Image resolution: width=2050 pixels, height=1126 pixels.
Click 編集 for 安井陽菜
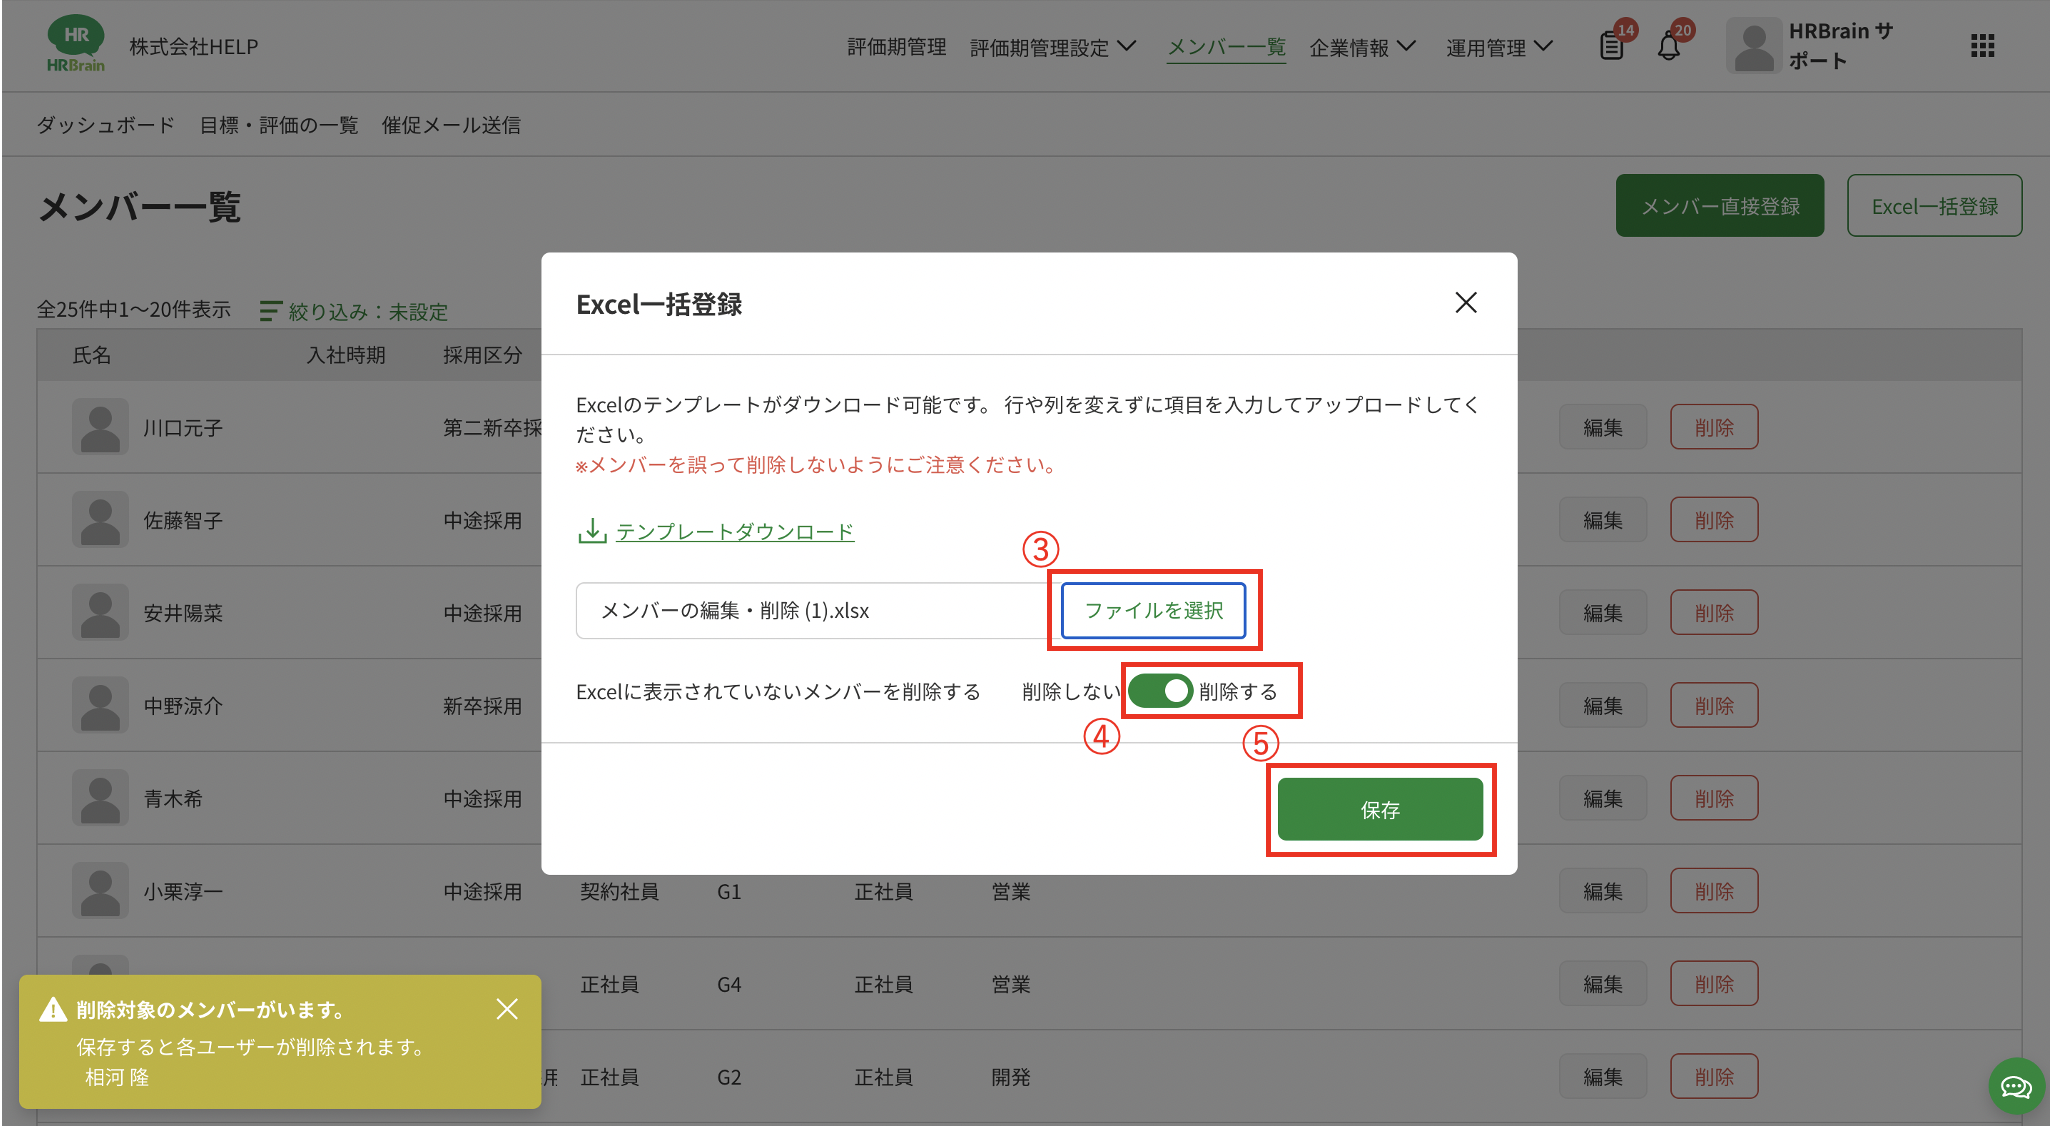point(1603,612)
